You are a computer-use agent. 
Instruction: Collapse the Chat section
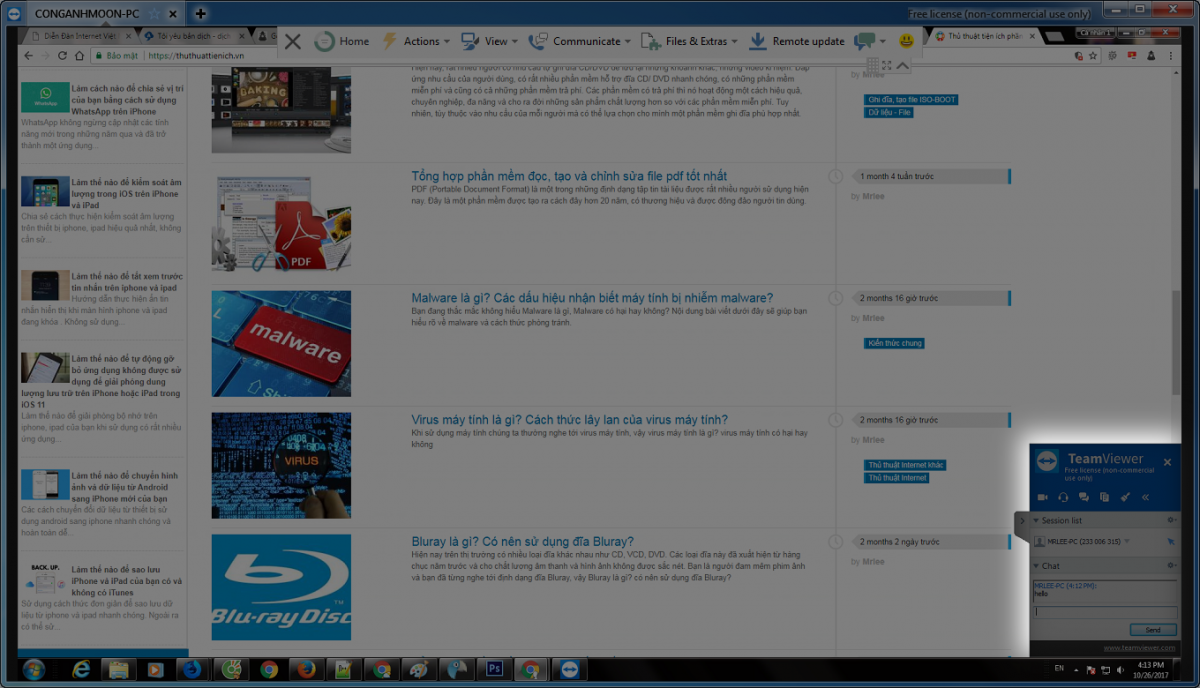[x=1036, y=565]
